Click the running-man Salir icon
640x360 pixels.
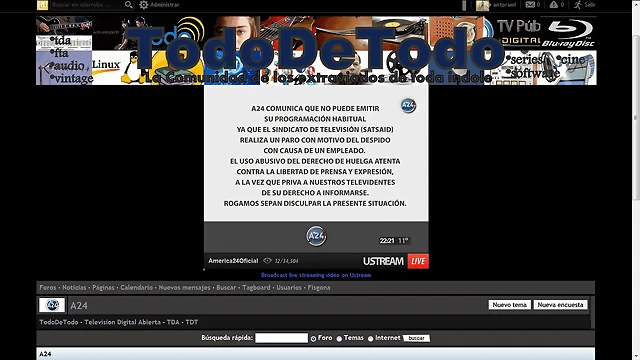click(x=578, y=4)
